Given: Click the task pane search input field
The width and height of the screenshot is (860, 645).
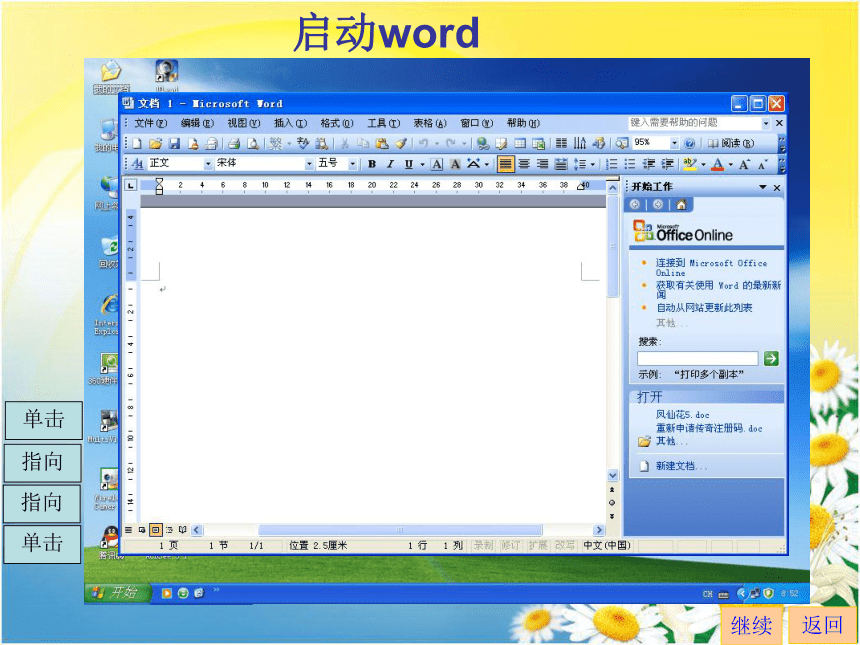Looking at the screenshot, I should 697,359.
